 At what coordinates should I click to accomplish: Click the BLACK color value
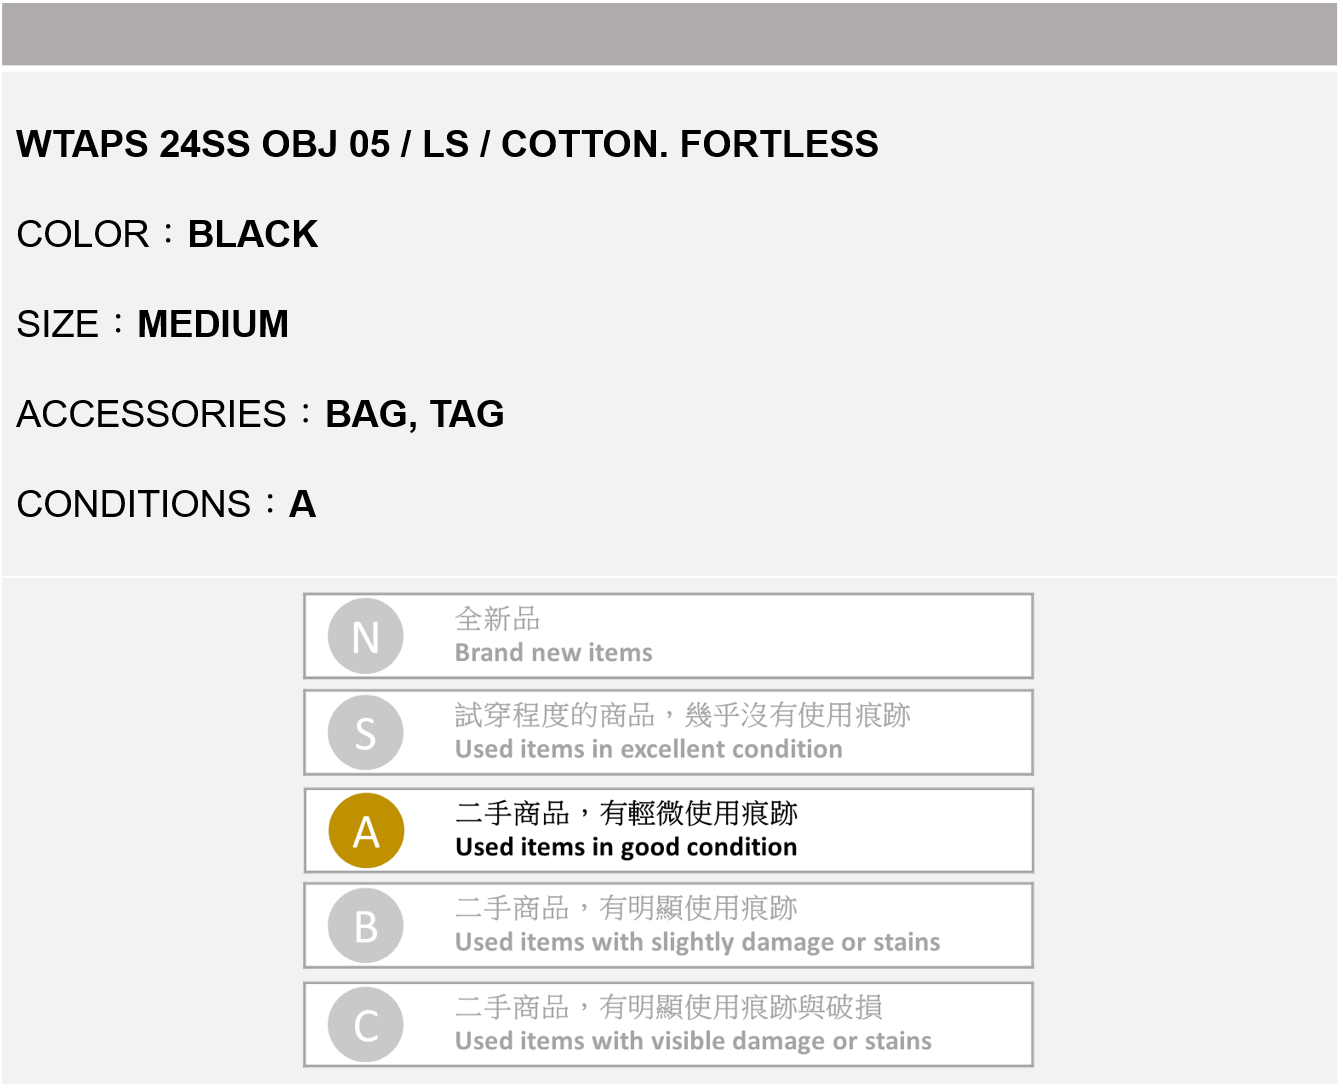tap(253, 234)
